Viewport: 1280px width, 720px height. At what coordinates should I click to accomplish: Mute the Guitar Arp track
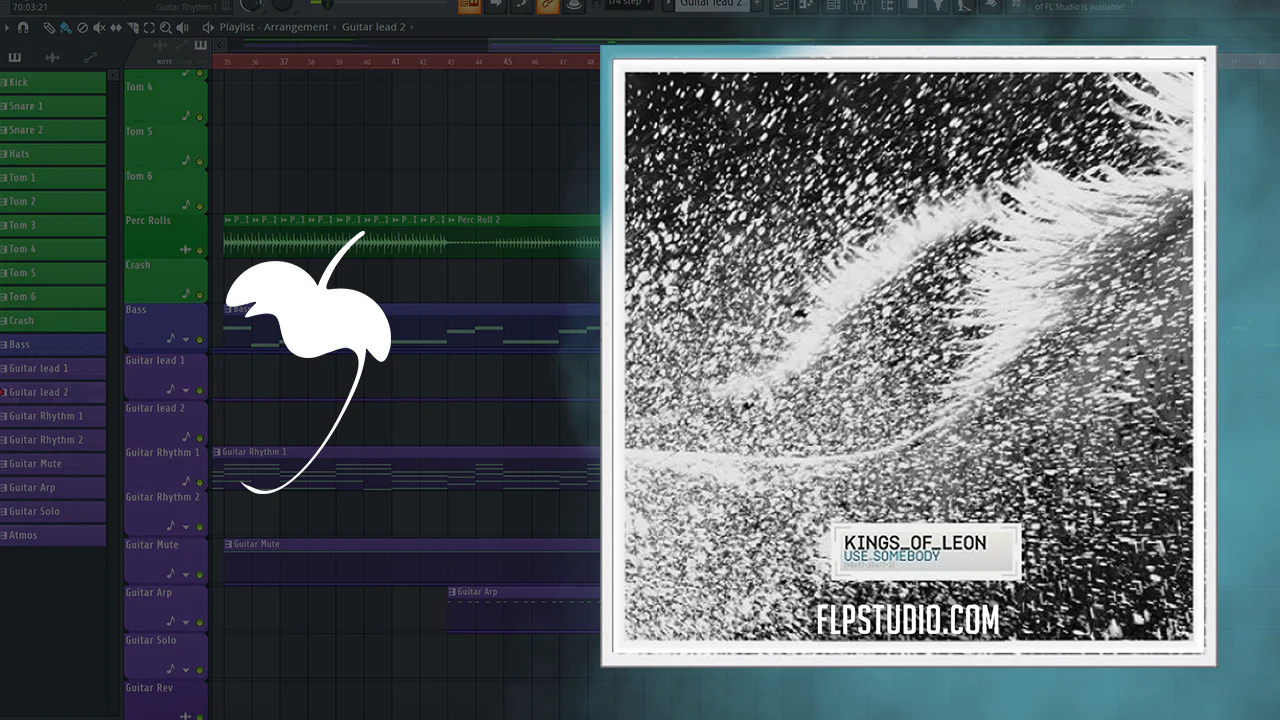point(199,622)
